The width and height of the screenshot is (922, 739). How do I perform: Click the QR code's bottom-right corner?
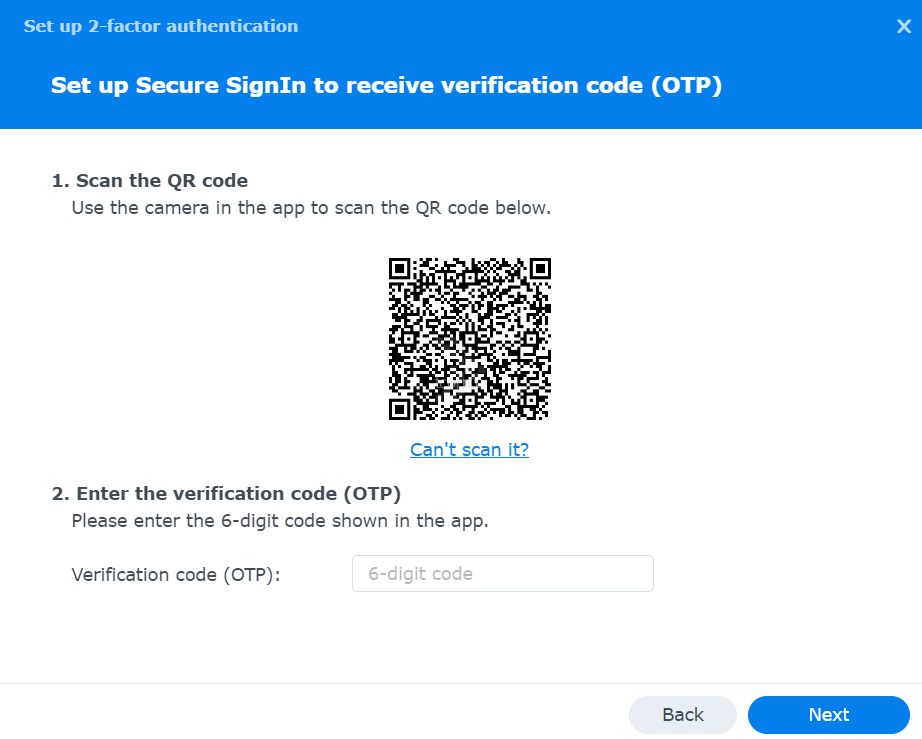coord(546,415)
